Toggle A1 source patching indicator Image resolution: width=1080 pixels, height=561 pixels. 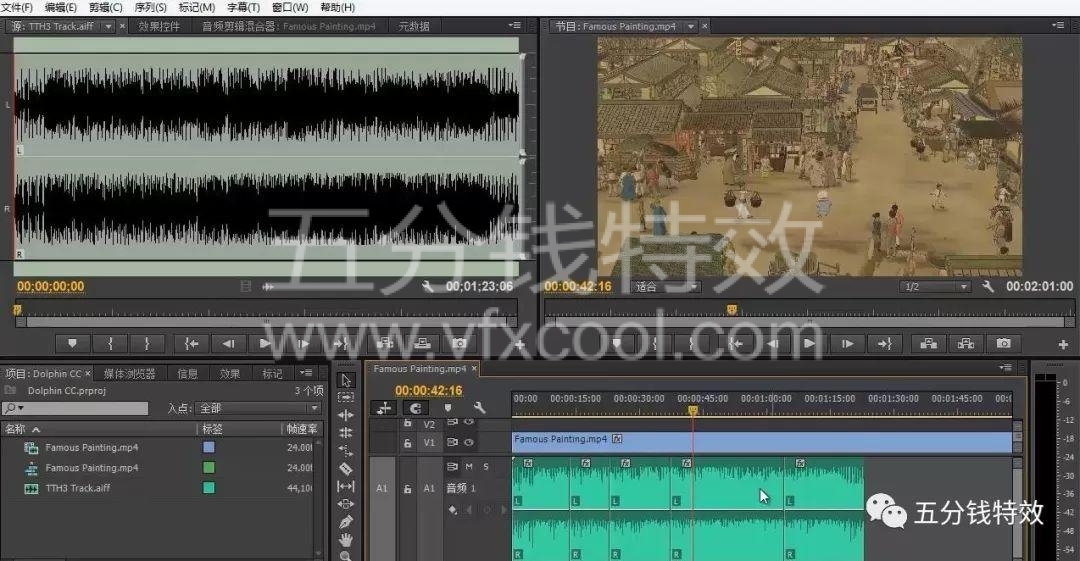tap(382, 488)
